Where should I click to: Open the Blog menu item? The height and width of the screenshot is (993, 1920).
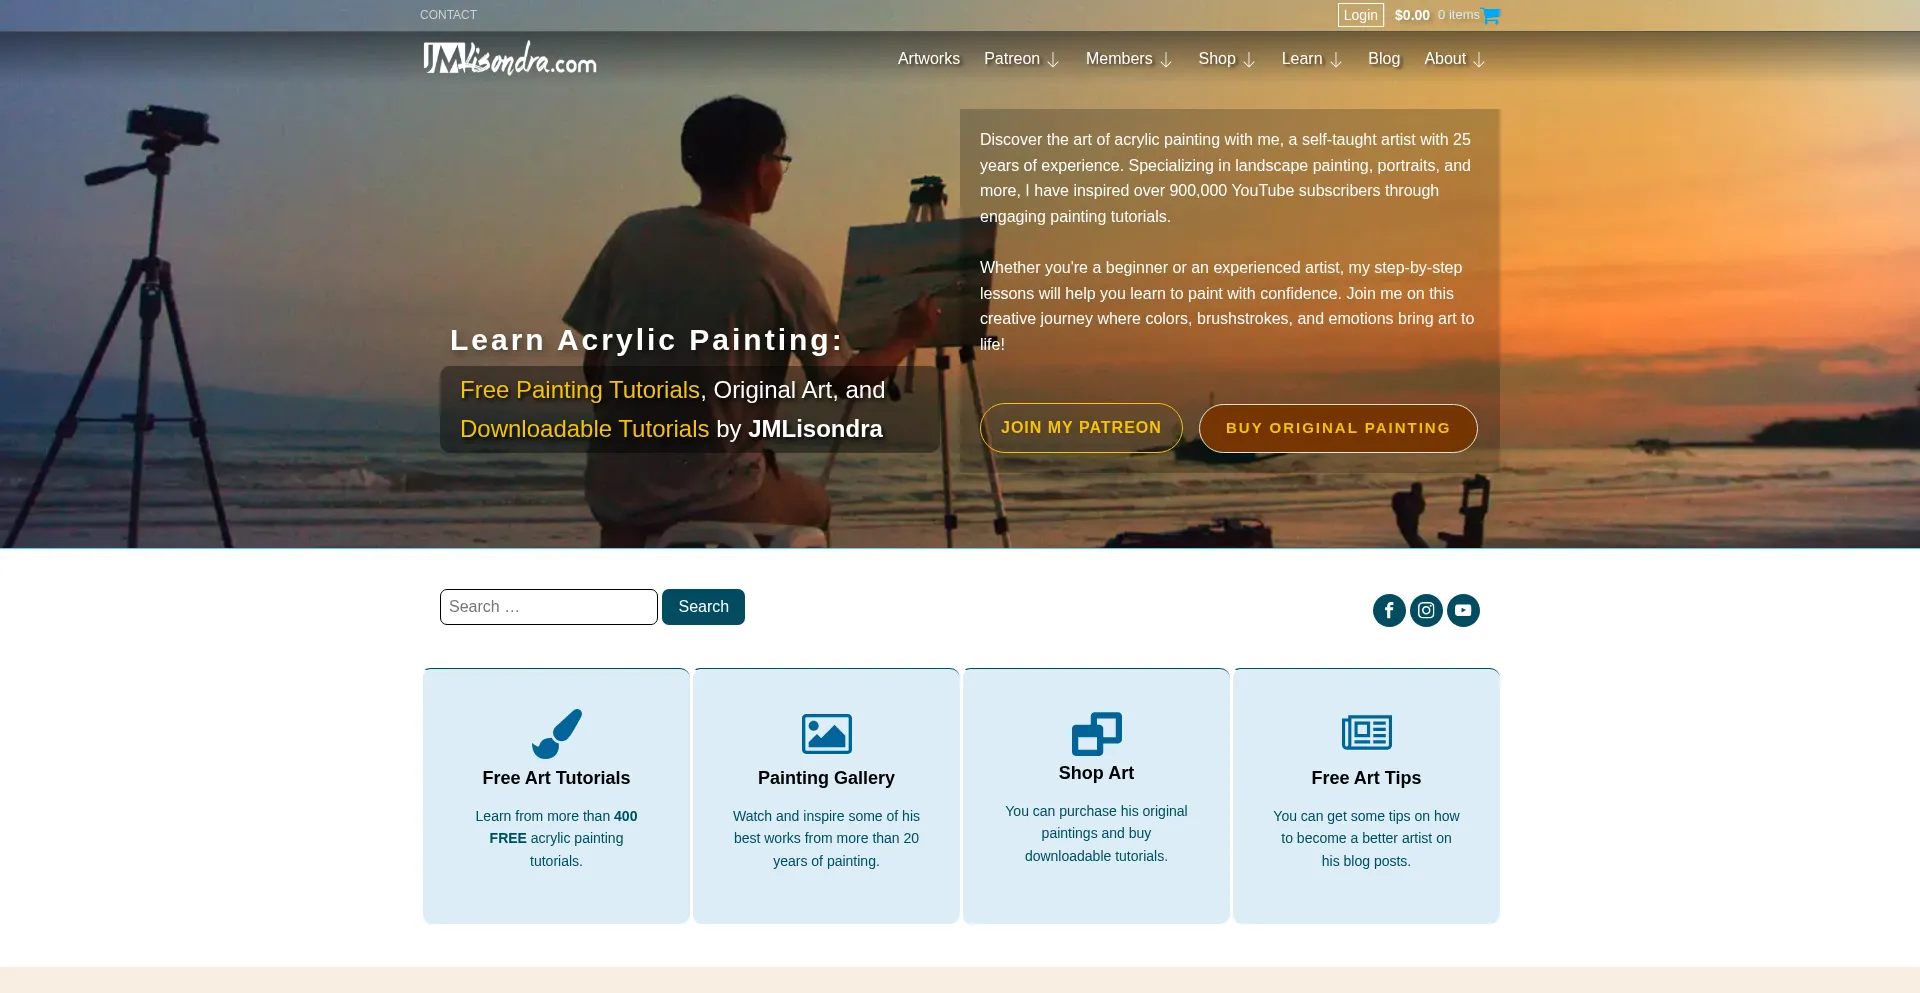tap(1384, 59)
